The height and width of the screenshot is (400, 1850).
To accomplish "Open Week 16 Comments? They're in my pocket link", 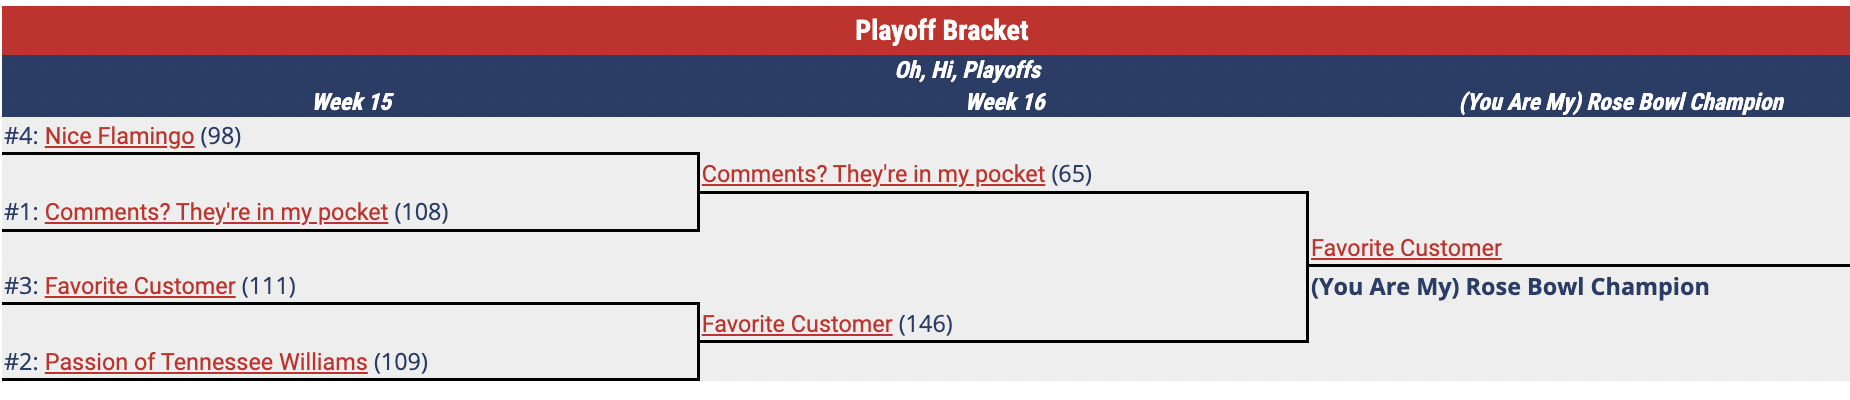I will [873, 174].
